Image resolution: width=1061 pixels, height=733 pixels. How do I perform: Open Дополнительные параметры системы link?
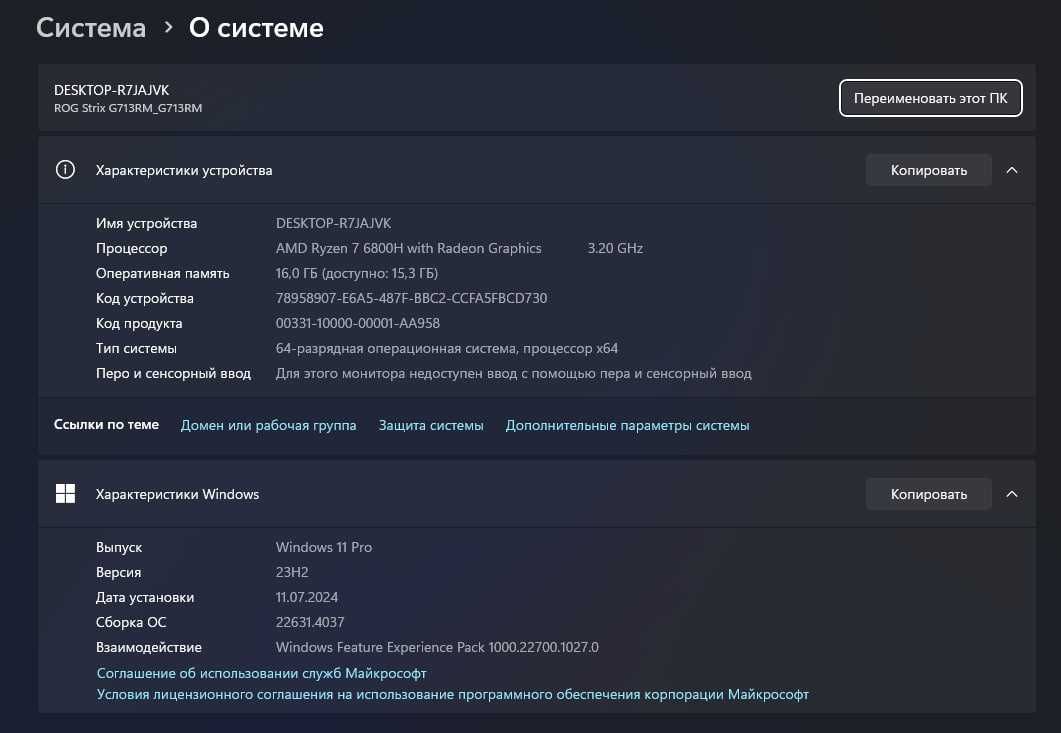(627, 425)
